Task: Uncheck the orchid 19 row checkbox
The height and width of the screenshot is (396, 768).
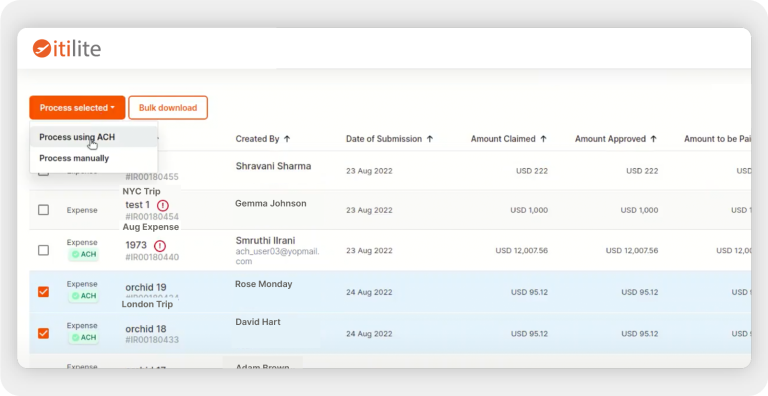Action: (x=44, y=292)
